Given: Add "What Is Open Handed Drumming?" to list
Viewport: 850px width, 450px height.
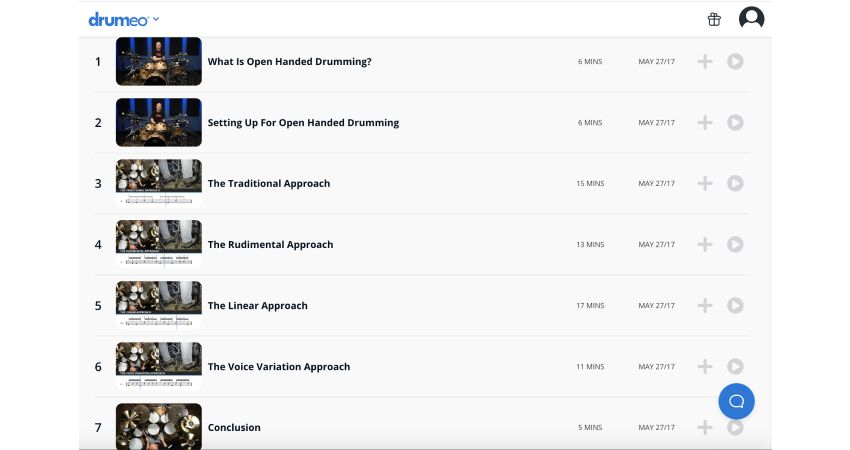Looking at the screenshot, I should coord(705,62).
